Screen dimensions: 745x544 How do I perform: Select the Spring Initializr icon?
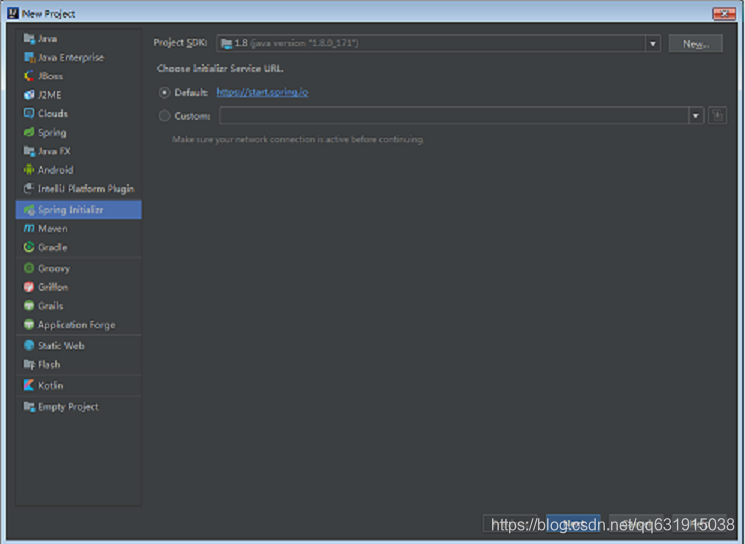(29, 210)
